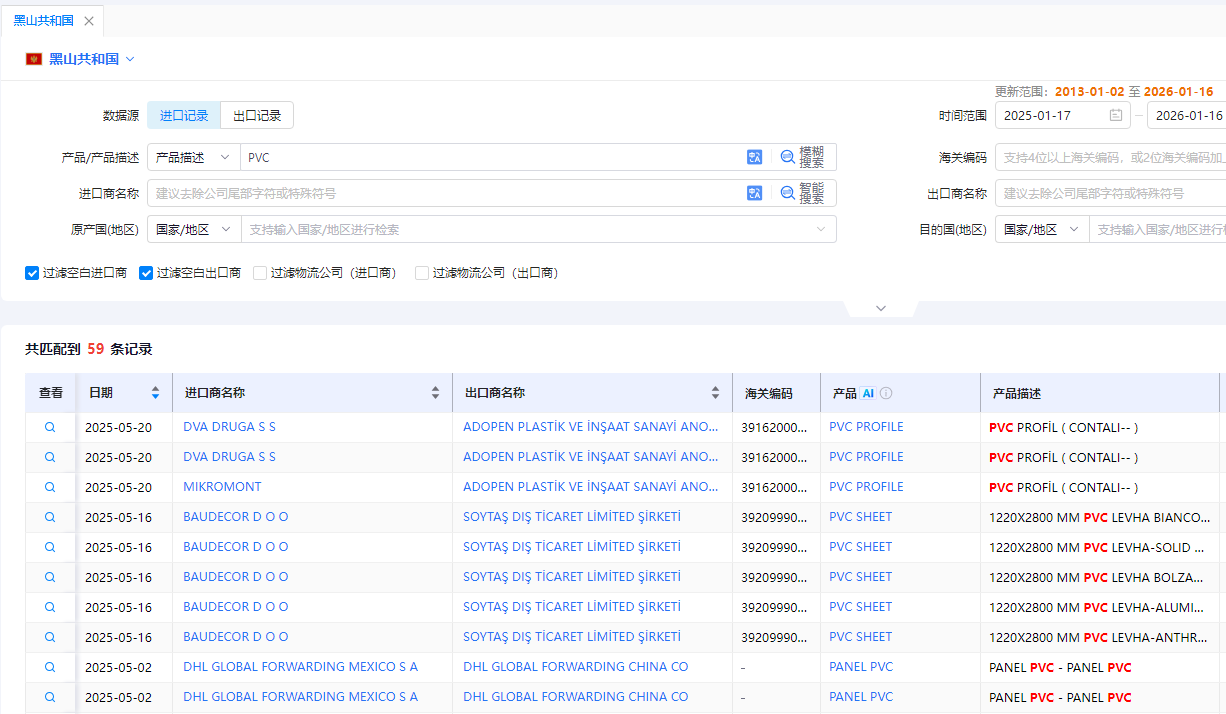The image size is (1226, 714).
Task: View details icon for MIKROMONT record
Action: pyautogui.click(x=50, y=487)
